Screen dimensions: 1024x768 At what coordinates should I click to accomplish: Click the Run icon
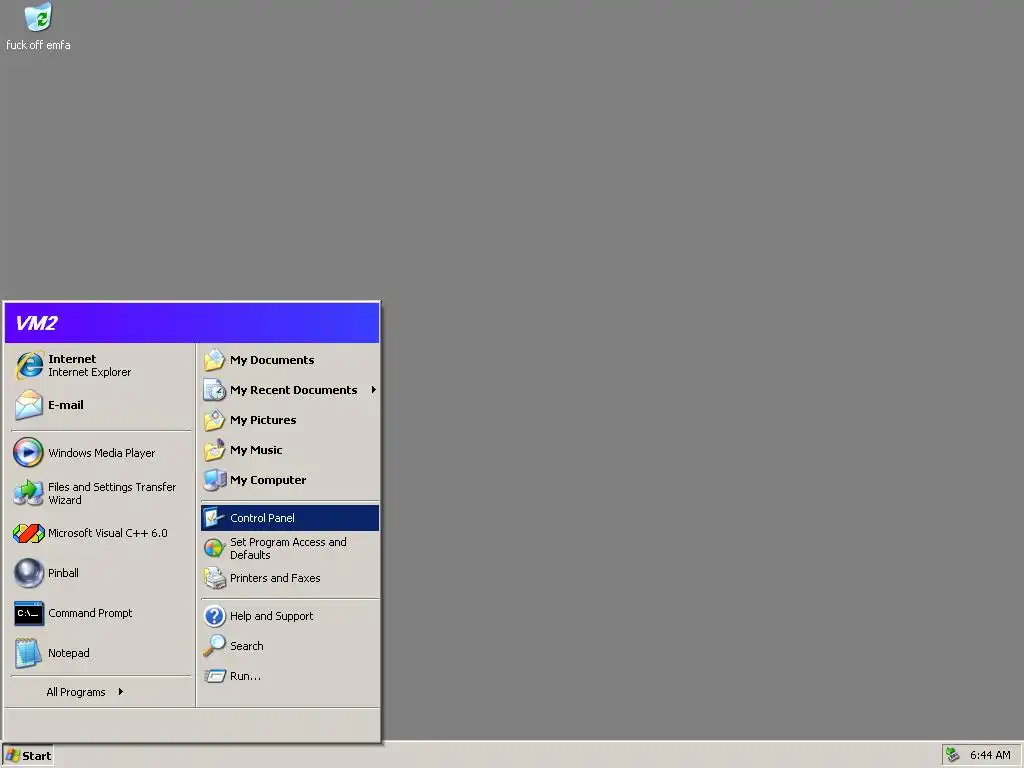214,676
